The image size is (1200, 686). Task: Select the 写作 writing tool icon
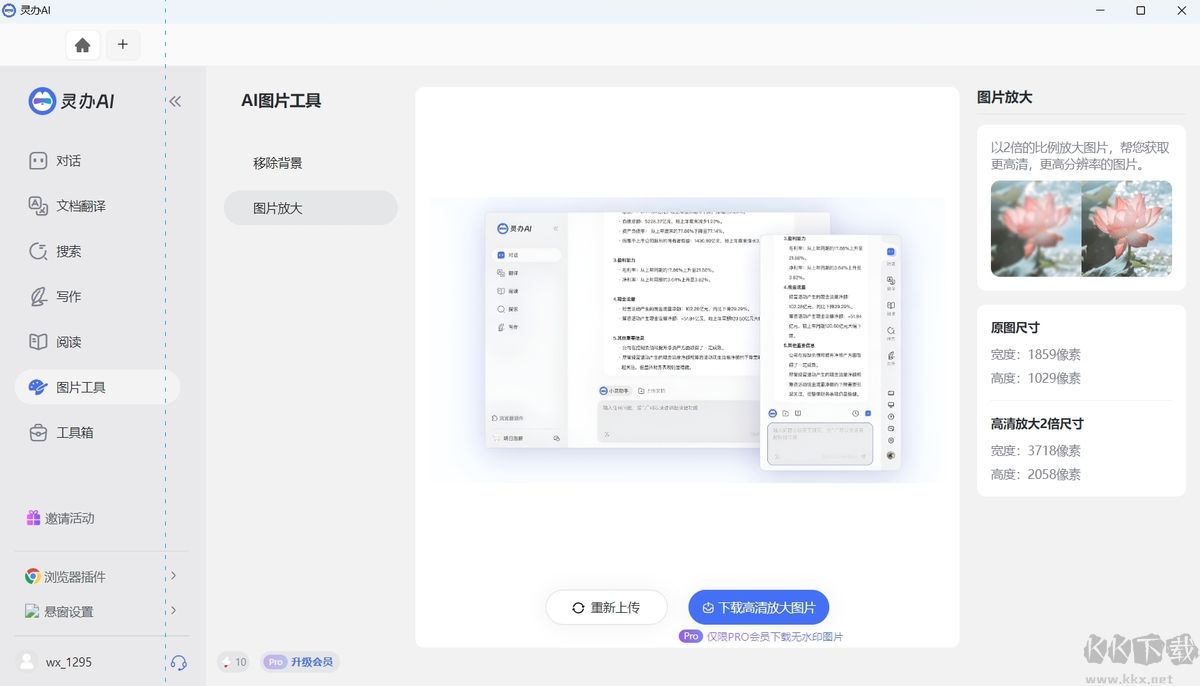[x=36, y=296]
